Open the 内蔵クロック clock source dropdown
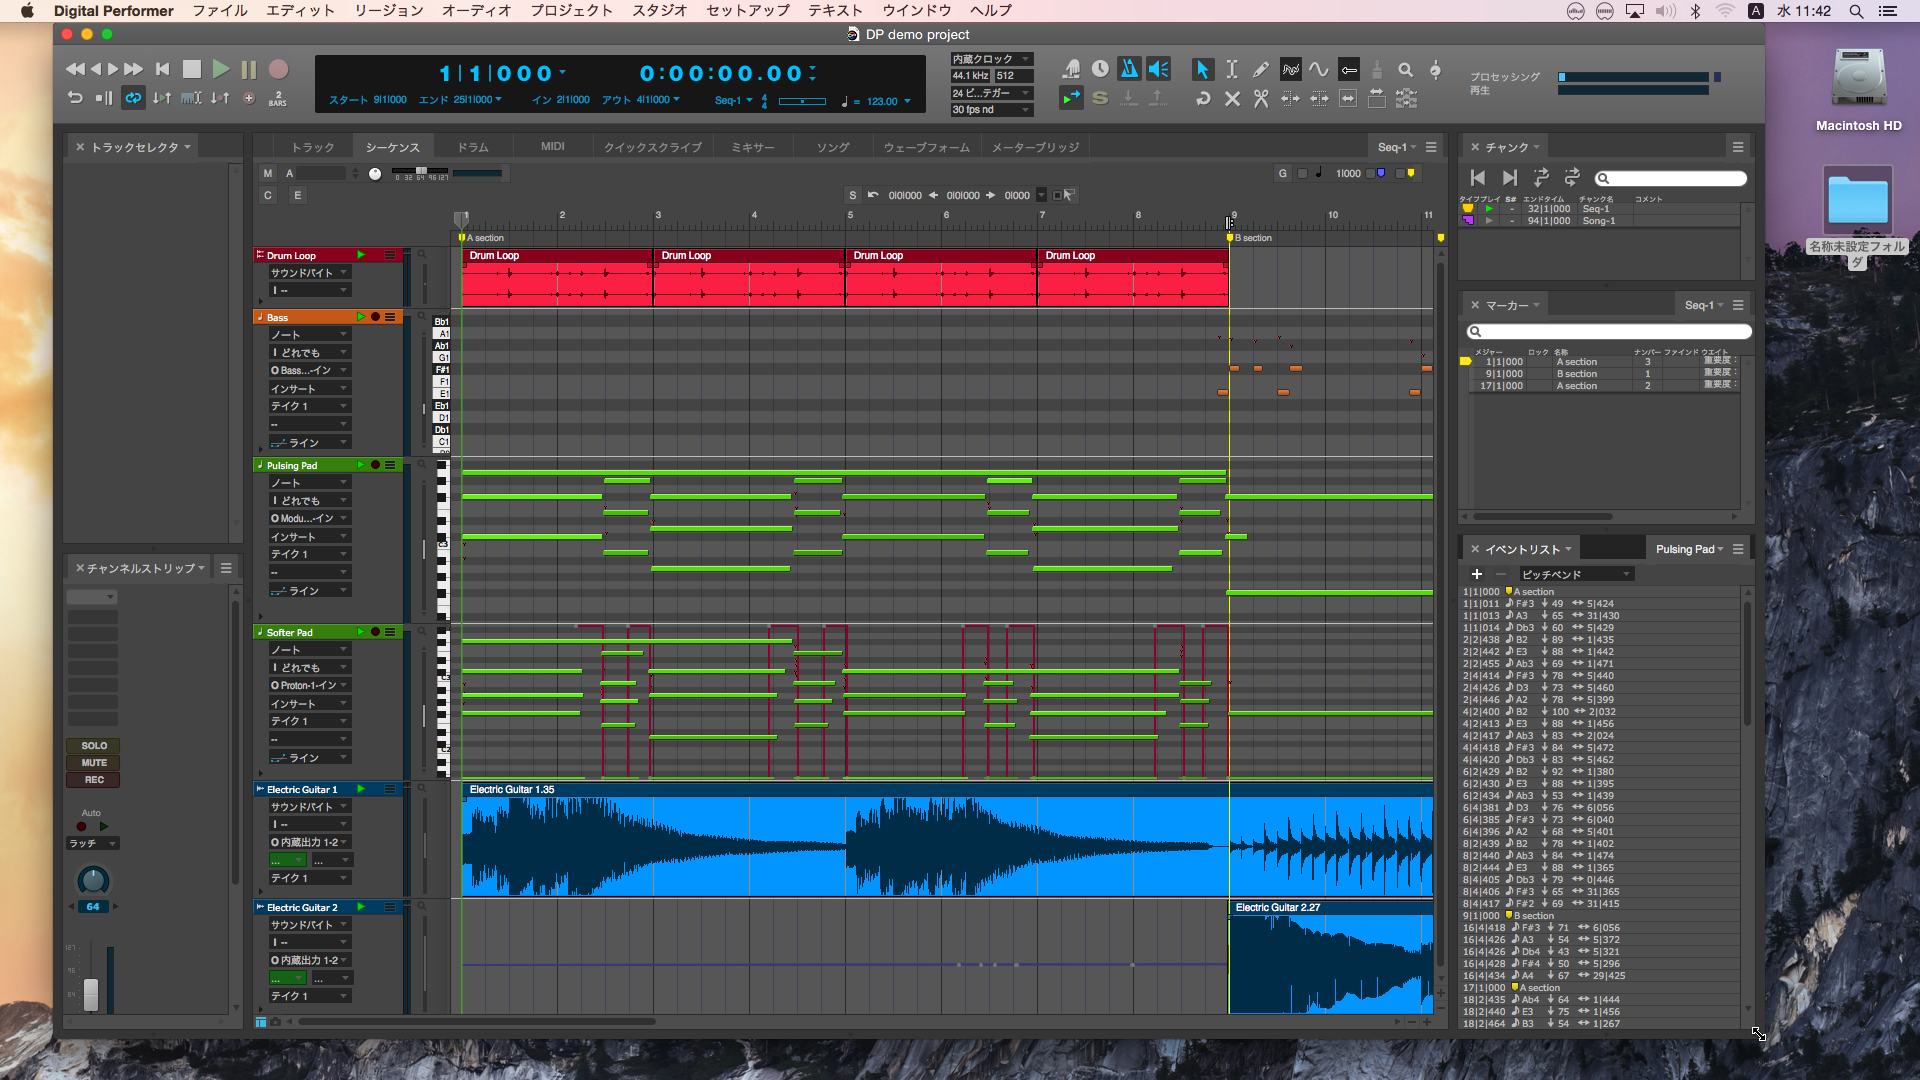 [991, 59]
